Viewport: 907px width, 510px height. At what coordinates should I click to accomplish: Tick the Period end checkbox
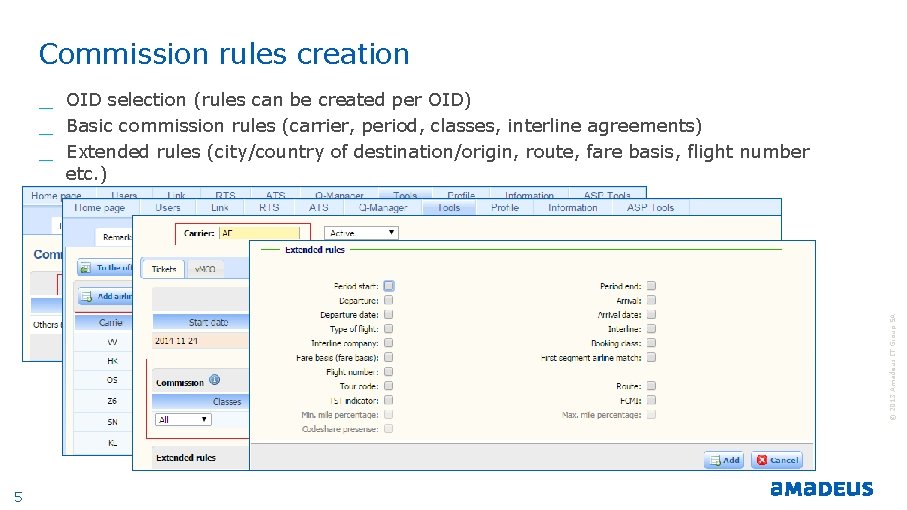tap(651, 286)
